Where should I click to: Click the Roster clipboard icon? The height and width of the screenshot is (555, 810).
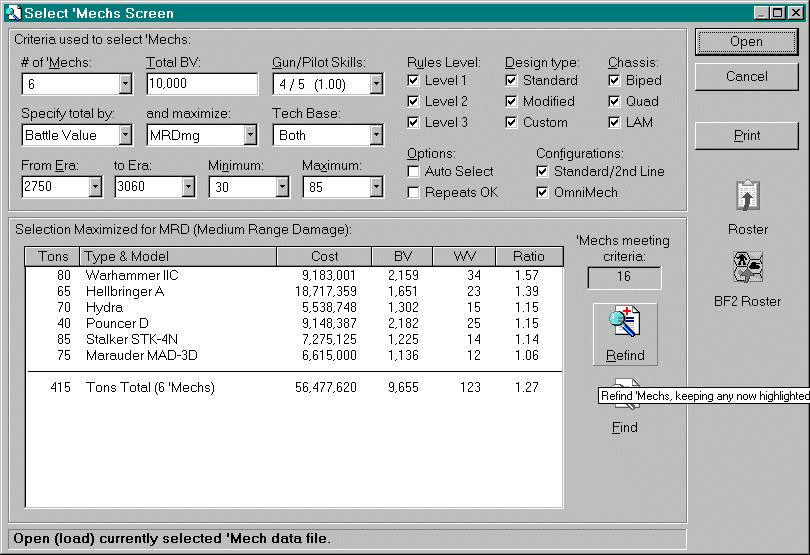point(747,195)
